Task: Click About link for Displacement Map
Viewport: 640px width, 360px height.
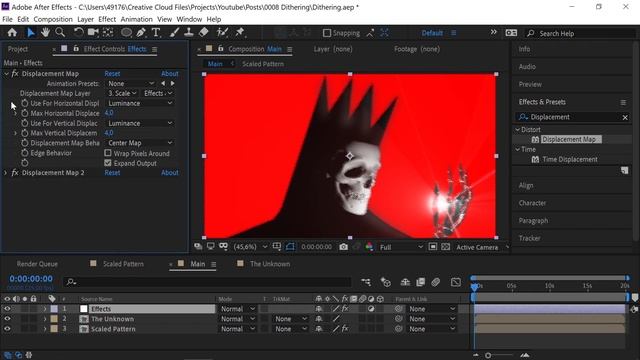Action: pyautogui.click(x=169, y=73)
